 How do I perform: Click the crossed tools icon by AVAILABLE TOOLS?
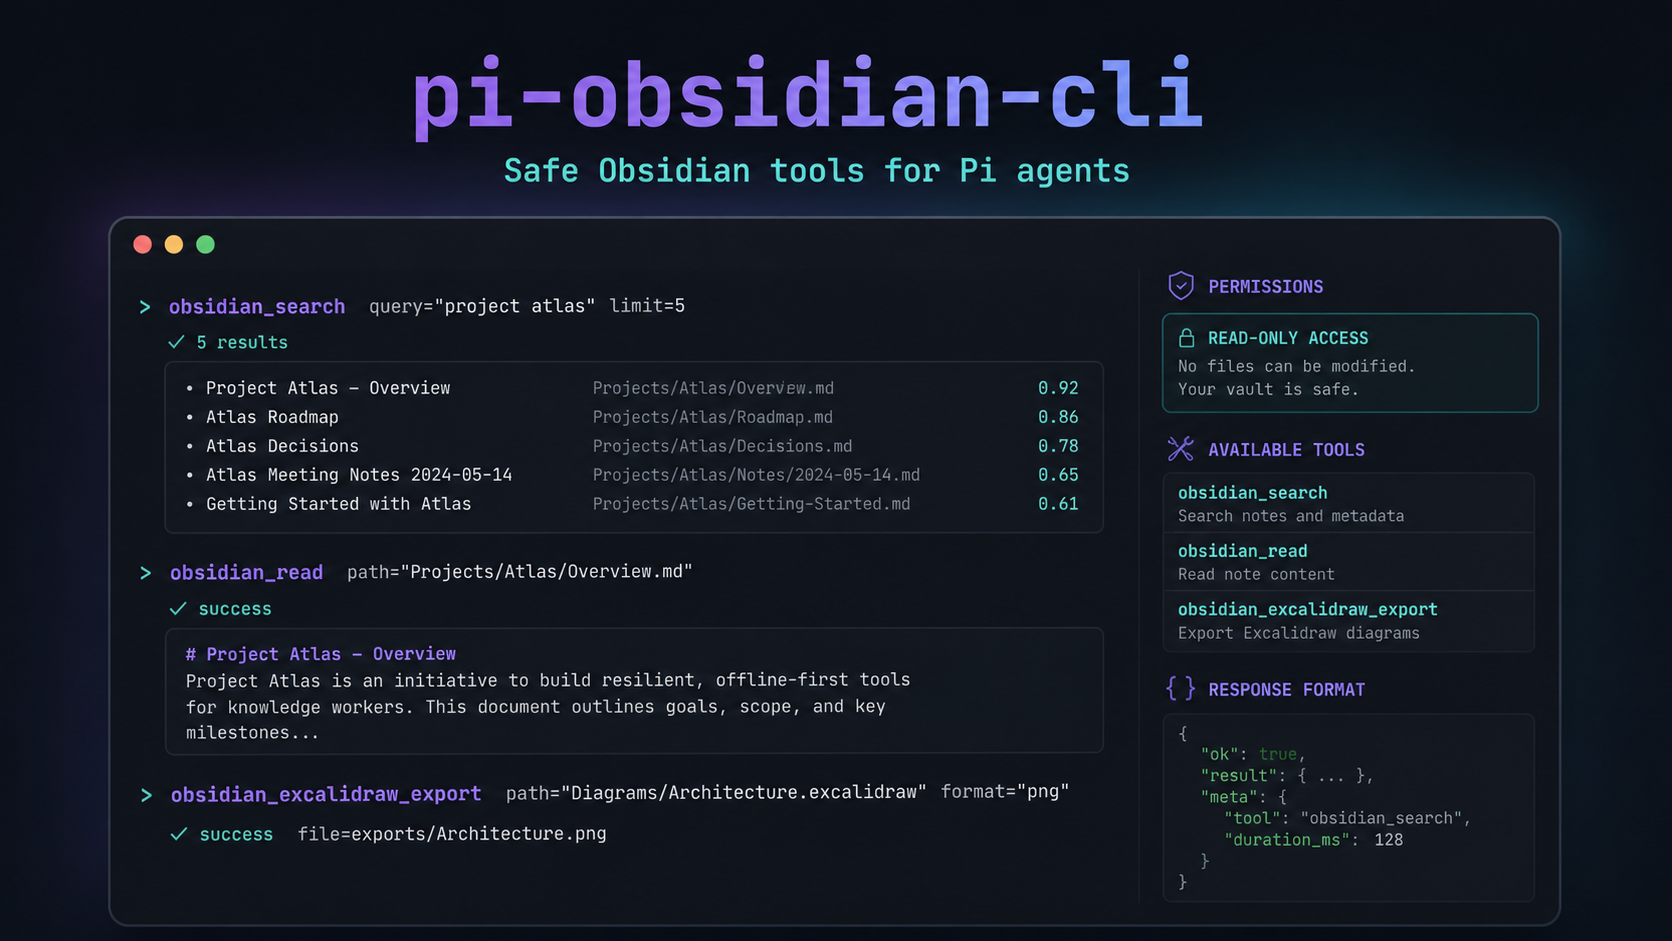(1181, 449)
